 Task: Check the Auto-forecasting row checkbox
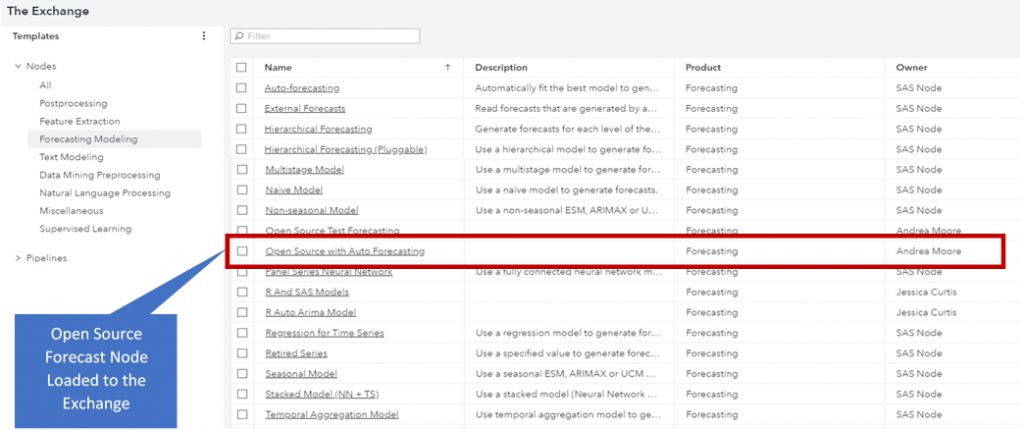[241, 88]
